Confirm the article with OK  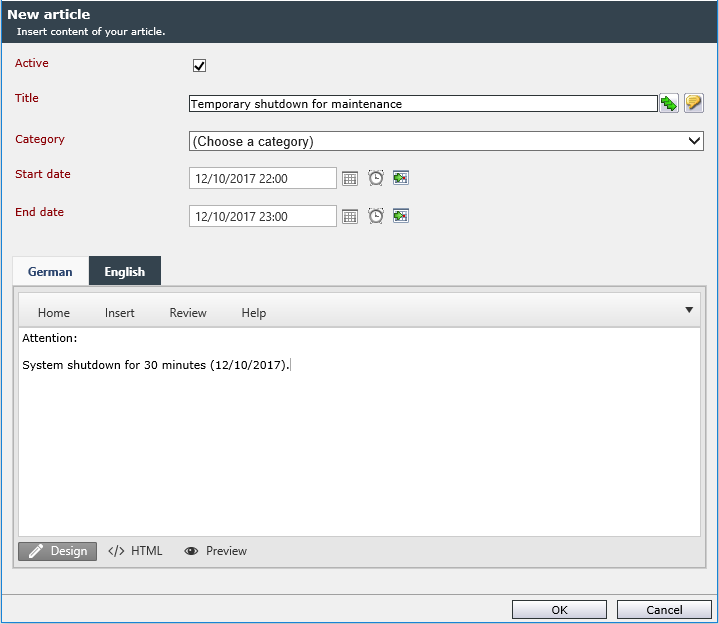point(559,610)
